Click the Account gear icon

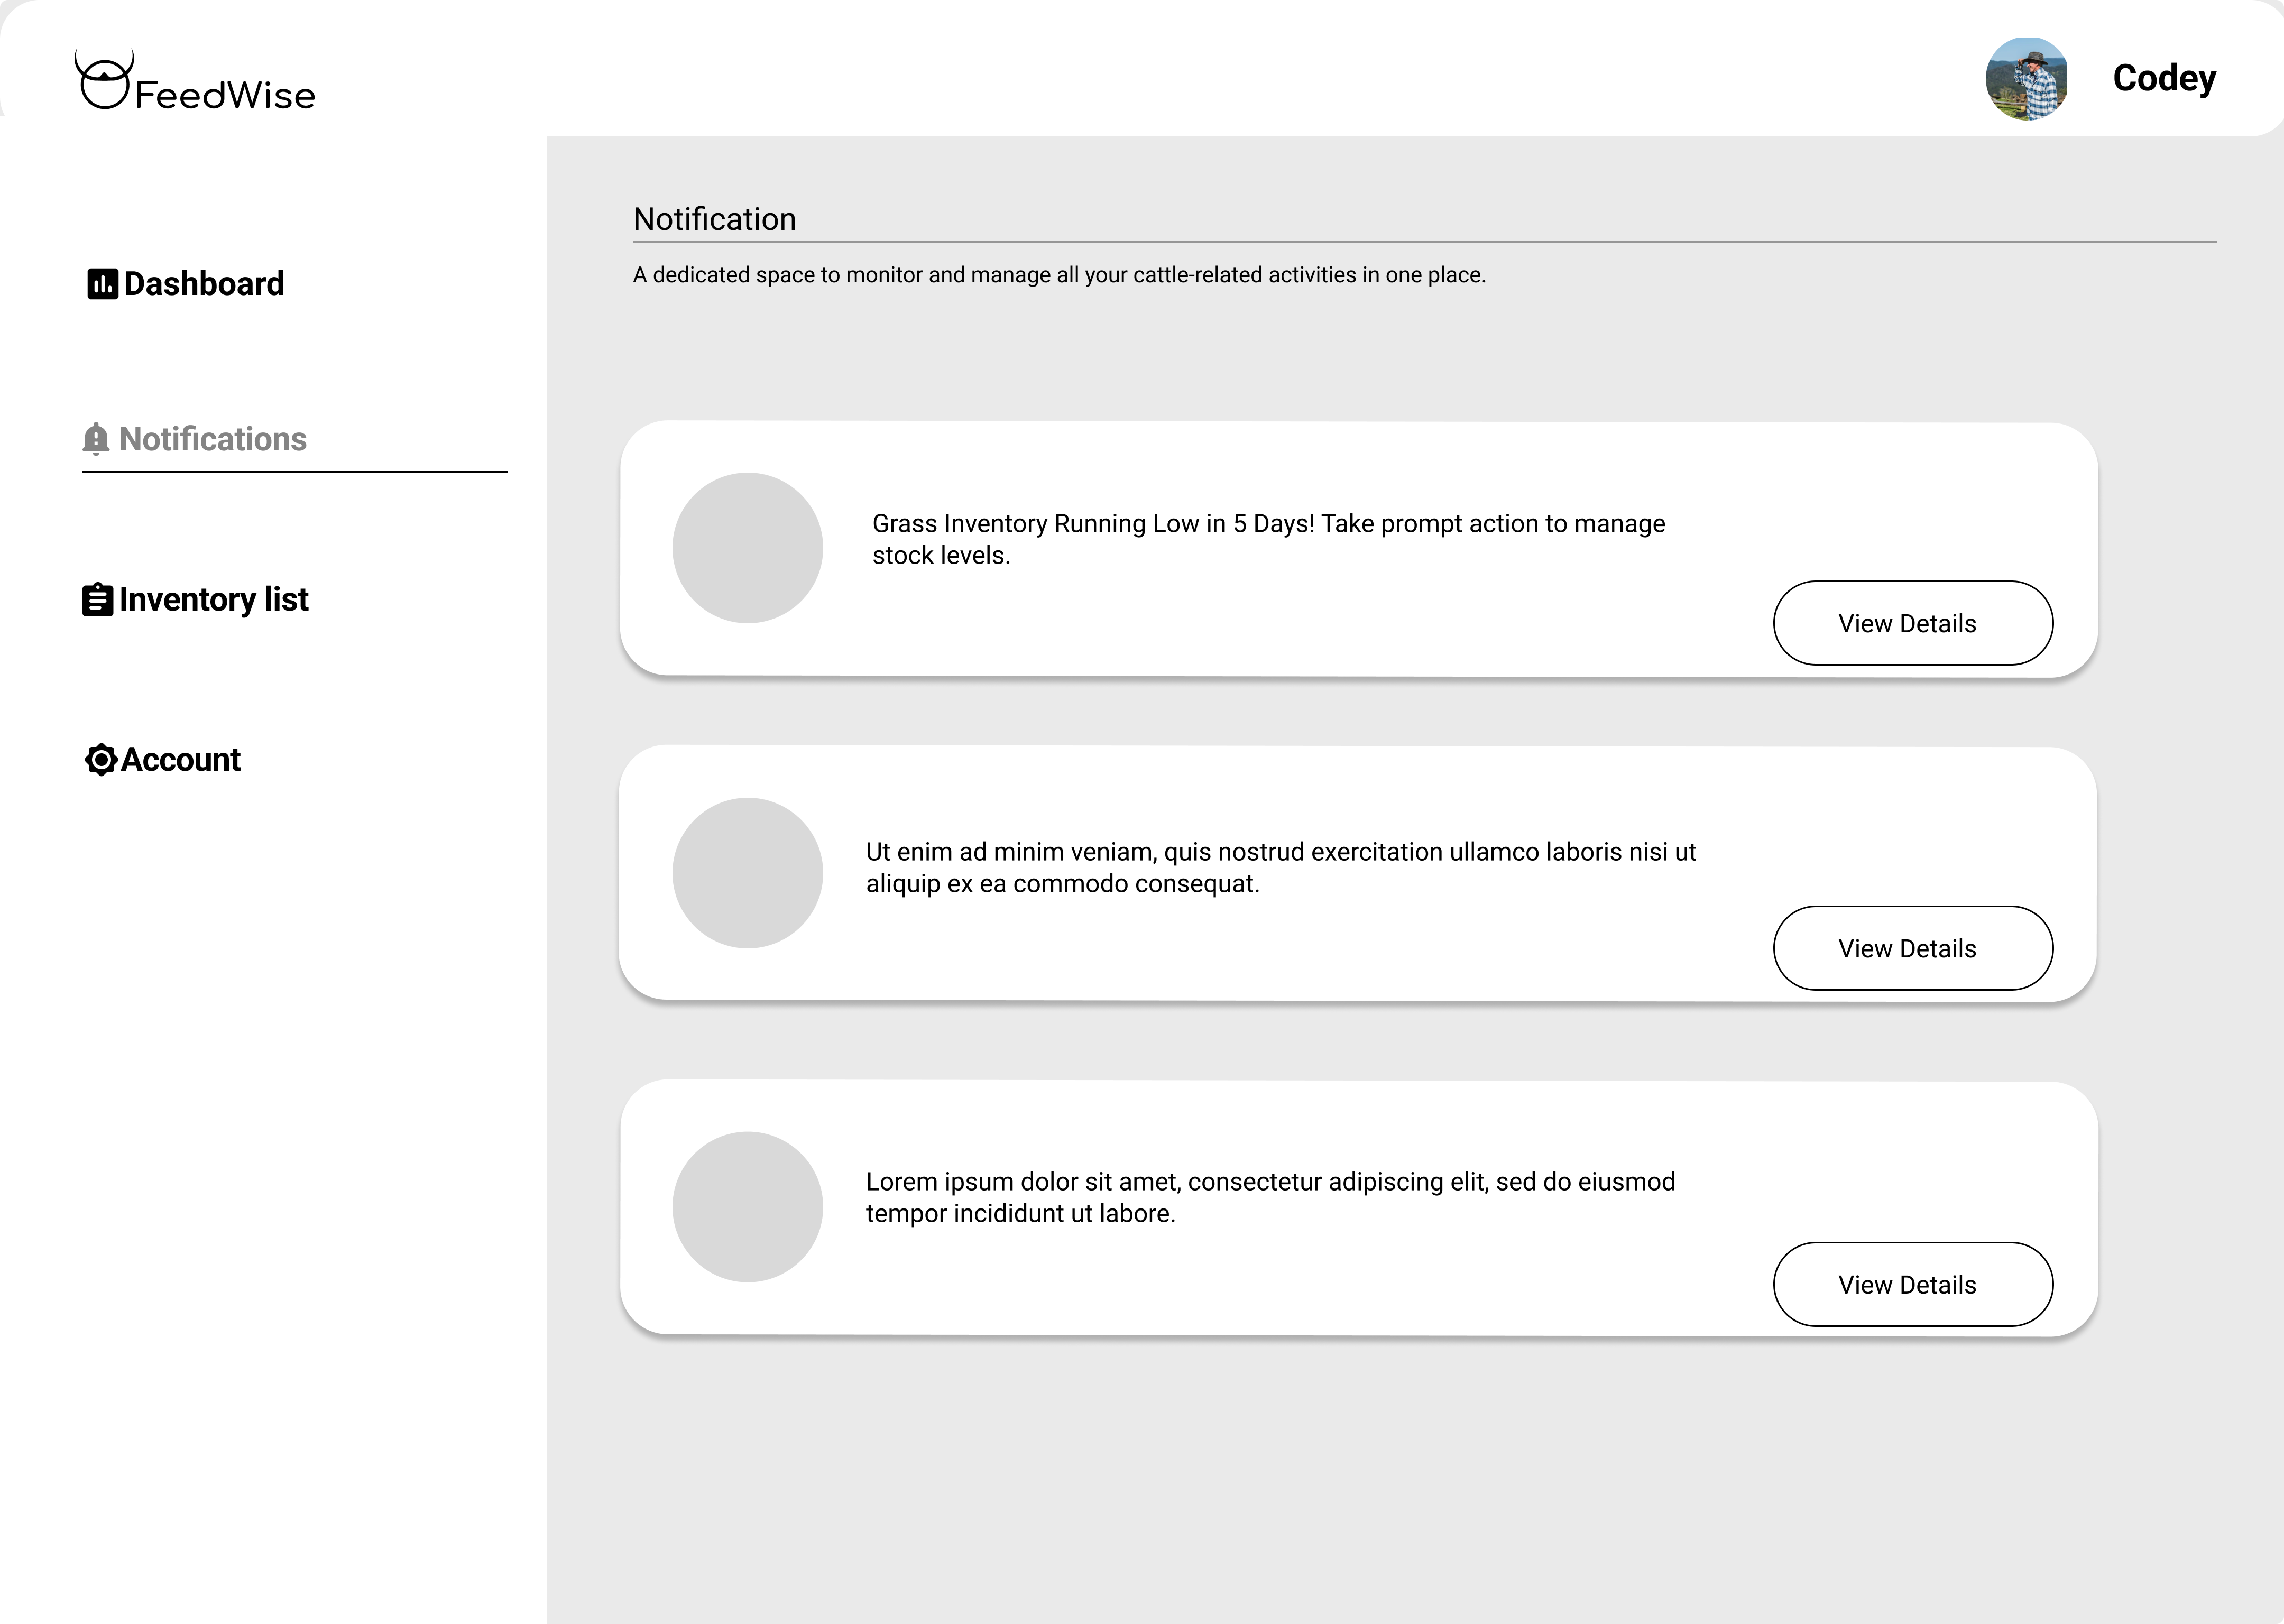[x=101, y=760]
